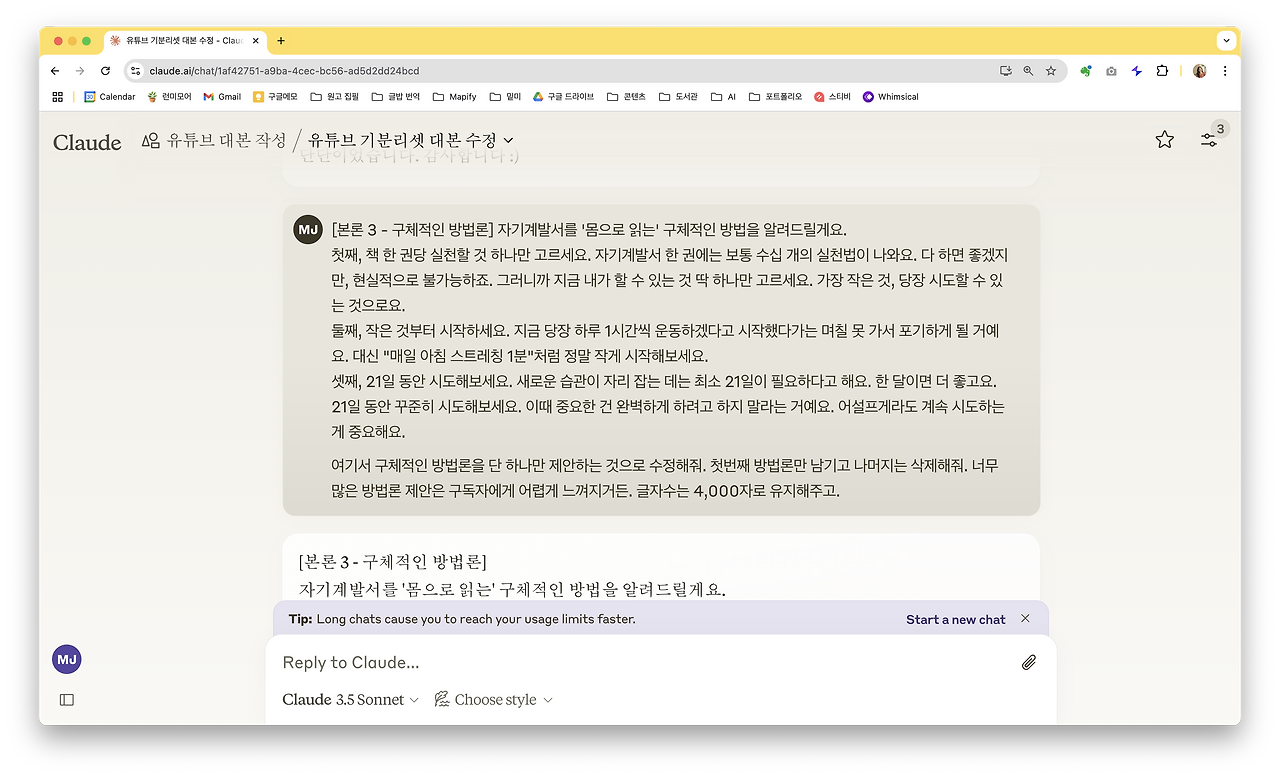Star this conversation as a favorite
Viewport: 1280px width, 777px height.
pos(1164,140)
